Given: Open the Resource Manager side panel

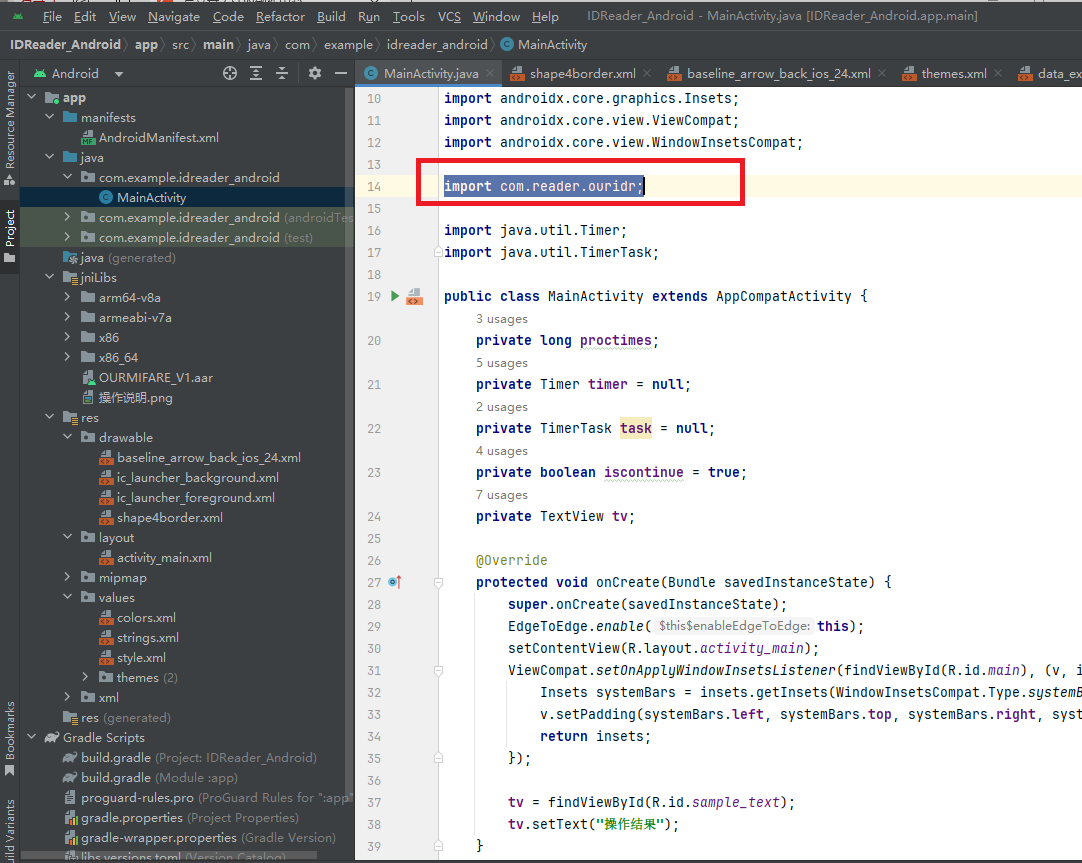Looking at the screenshot, I should pyautogui.click(x=10, y=126).
